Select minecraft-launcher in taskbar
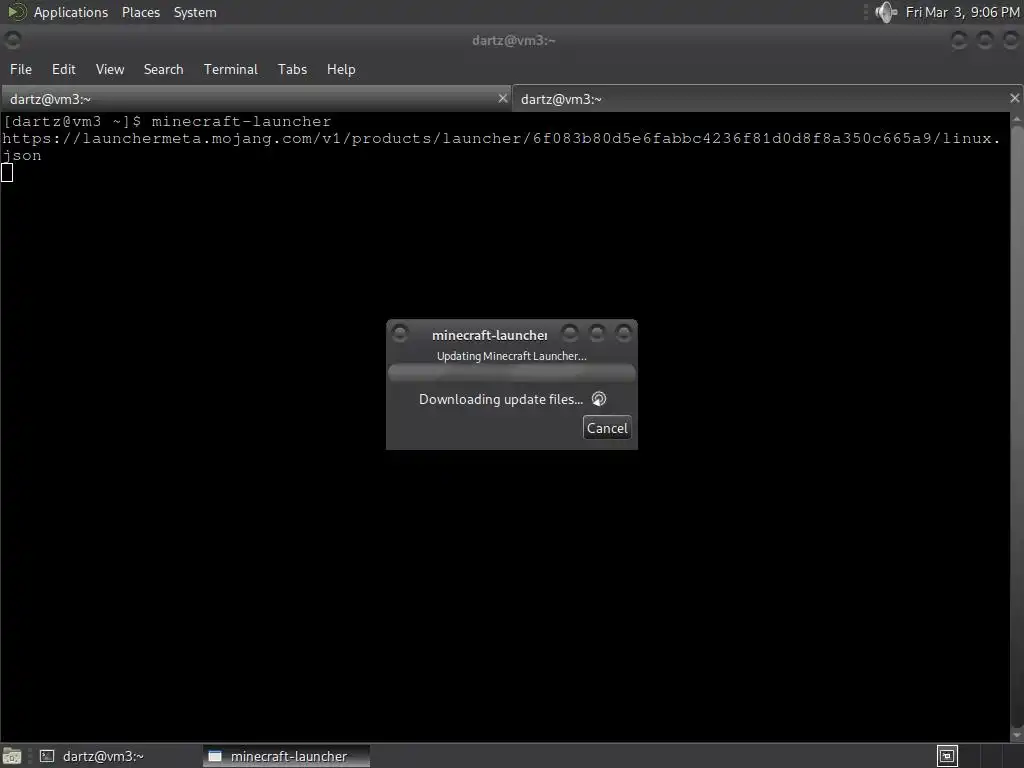Image resolution: width=1024 pixels, height=768 pixels. tap(286, 756)
